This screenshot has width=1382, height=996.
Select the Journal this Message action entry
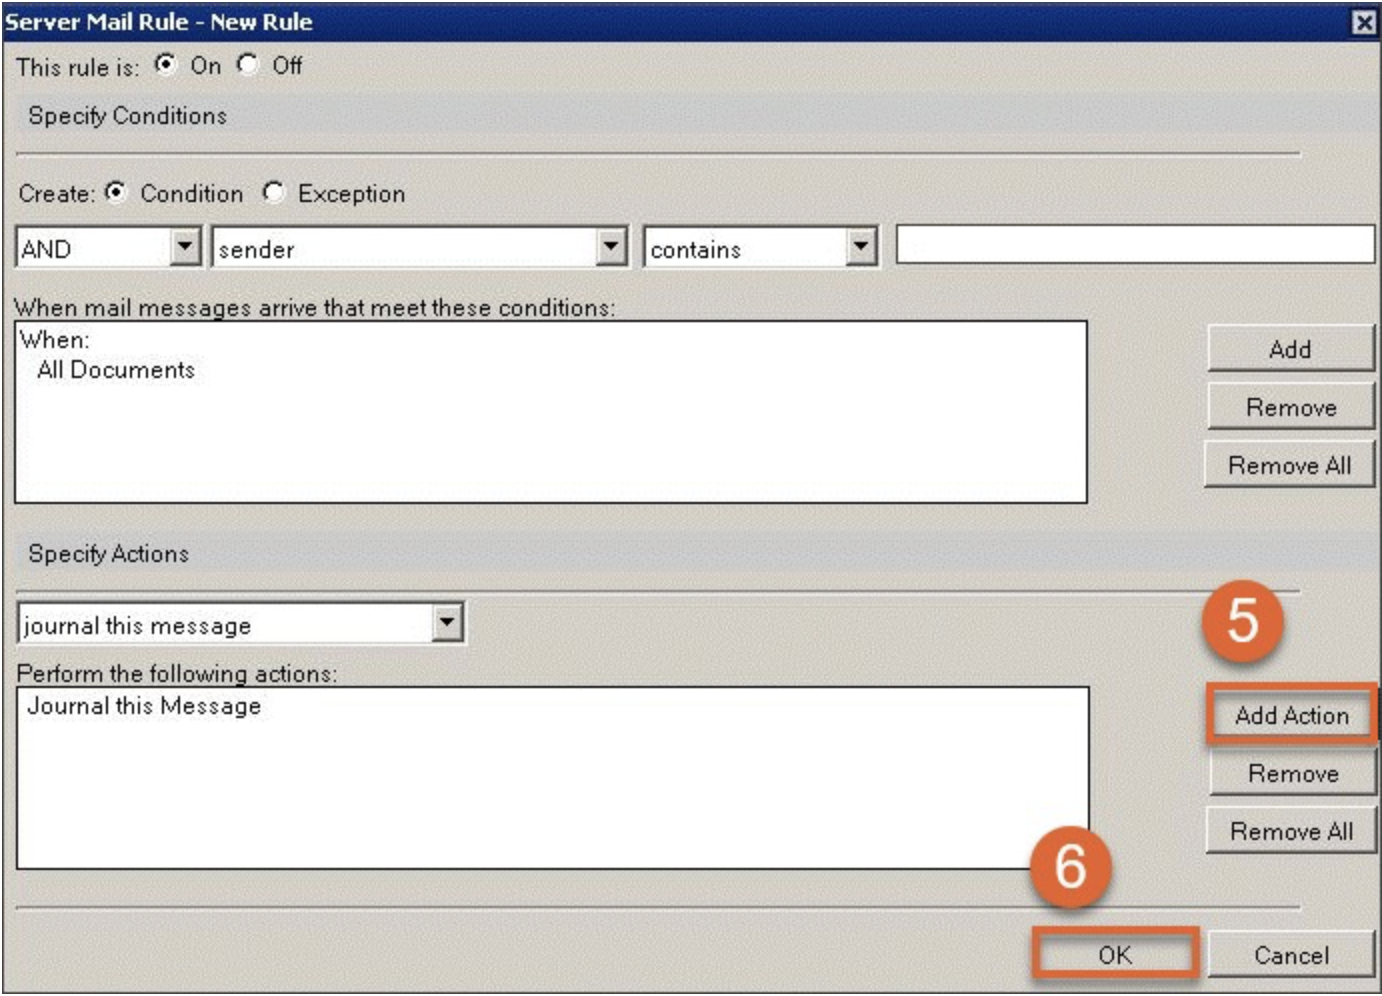pos(144,706)
